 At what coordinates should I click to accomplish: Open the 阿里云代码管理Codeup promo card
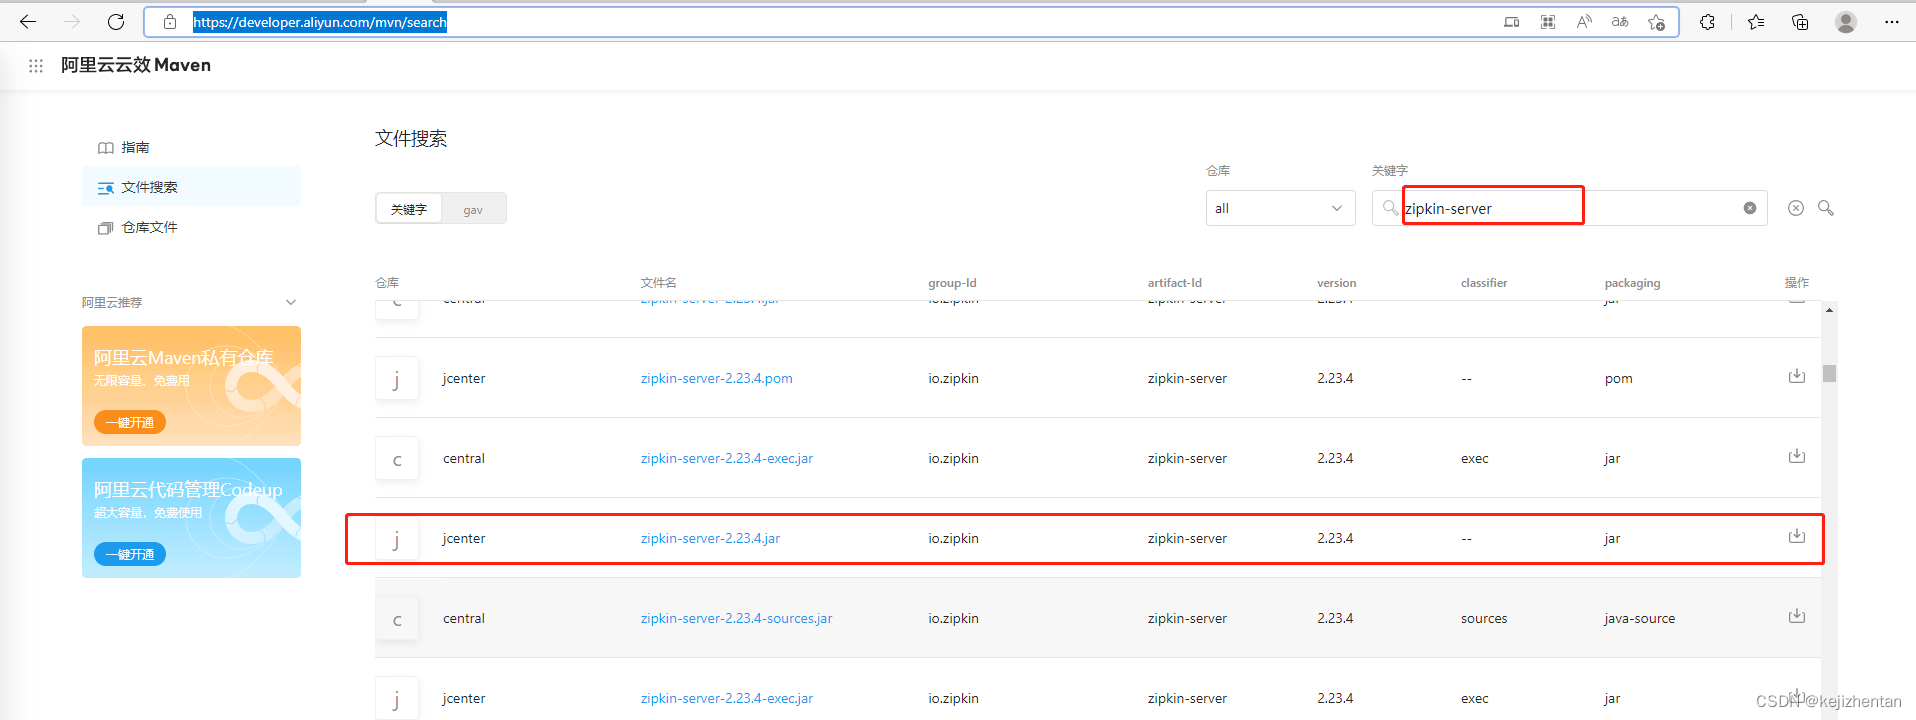(191, 518)
